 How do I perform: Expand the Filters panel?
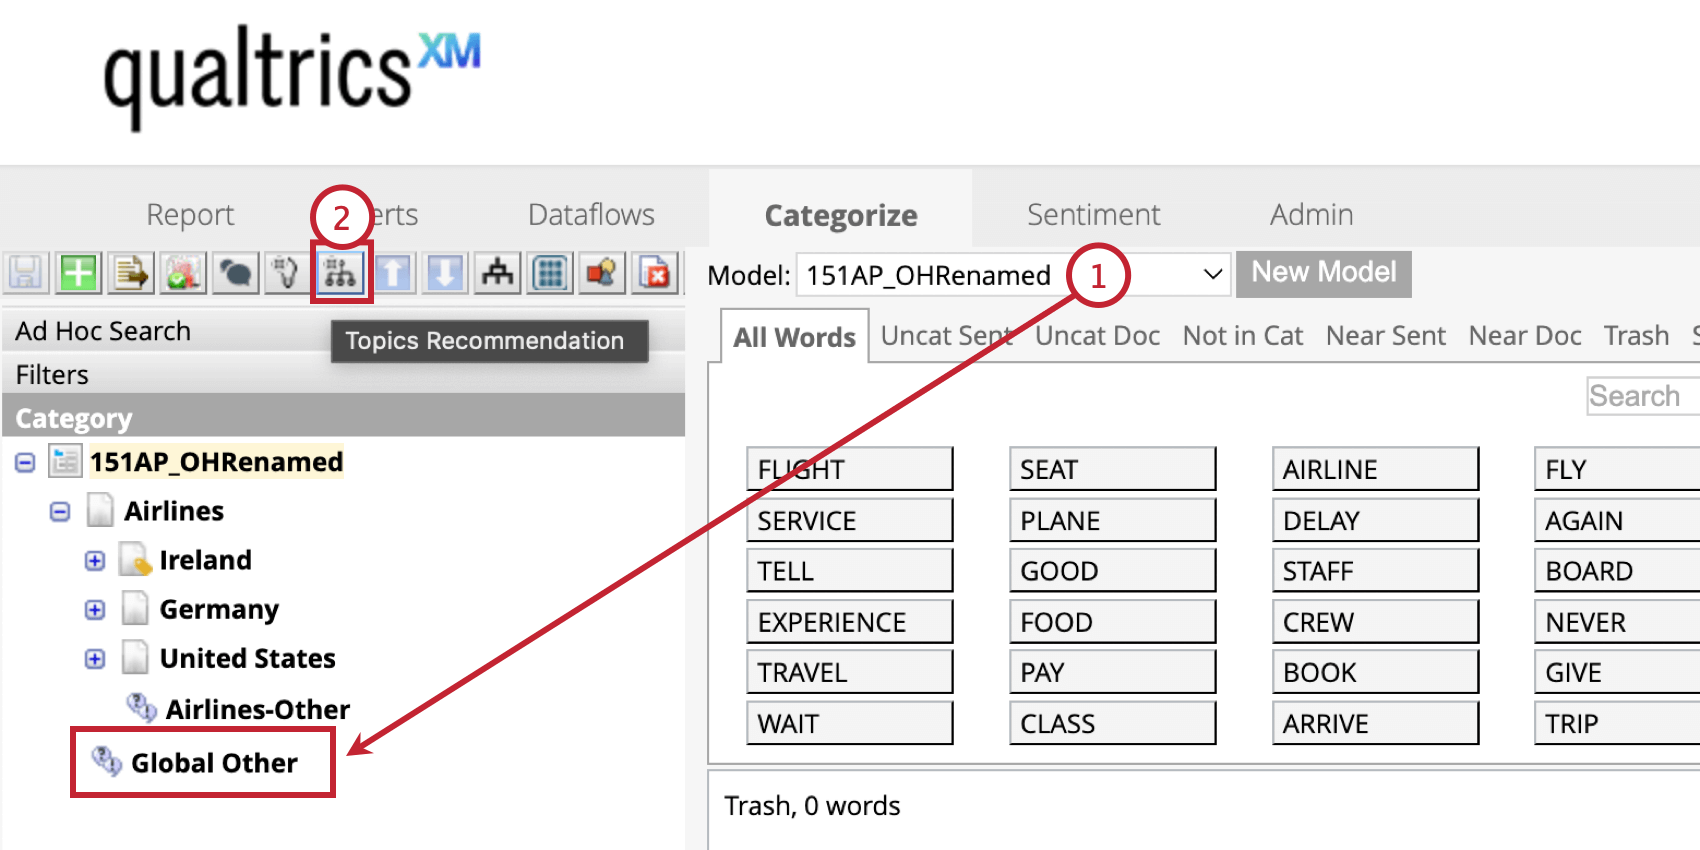pyautogui.click(x=343, y=375)
